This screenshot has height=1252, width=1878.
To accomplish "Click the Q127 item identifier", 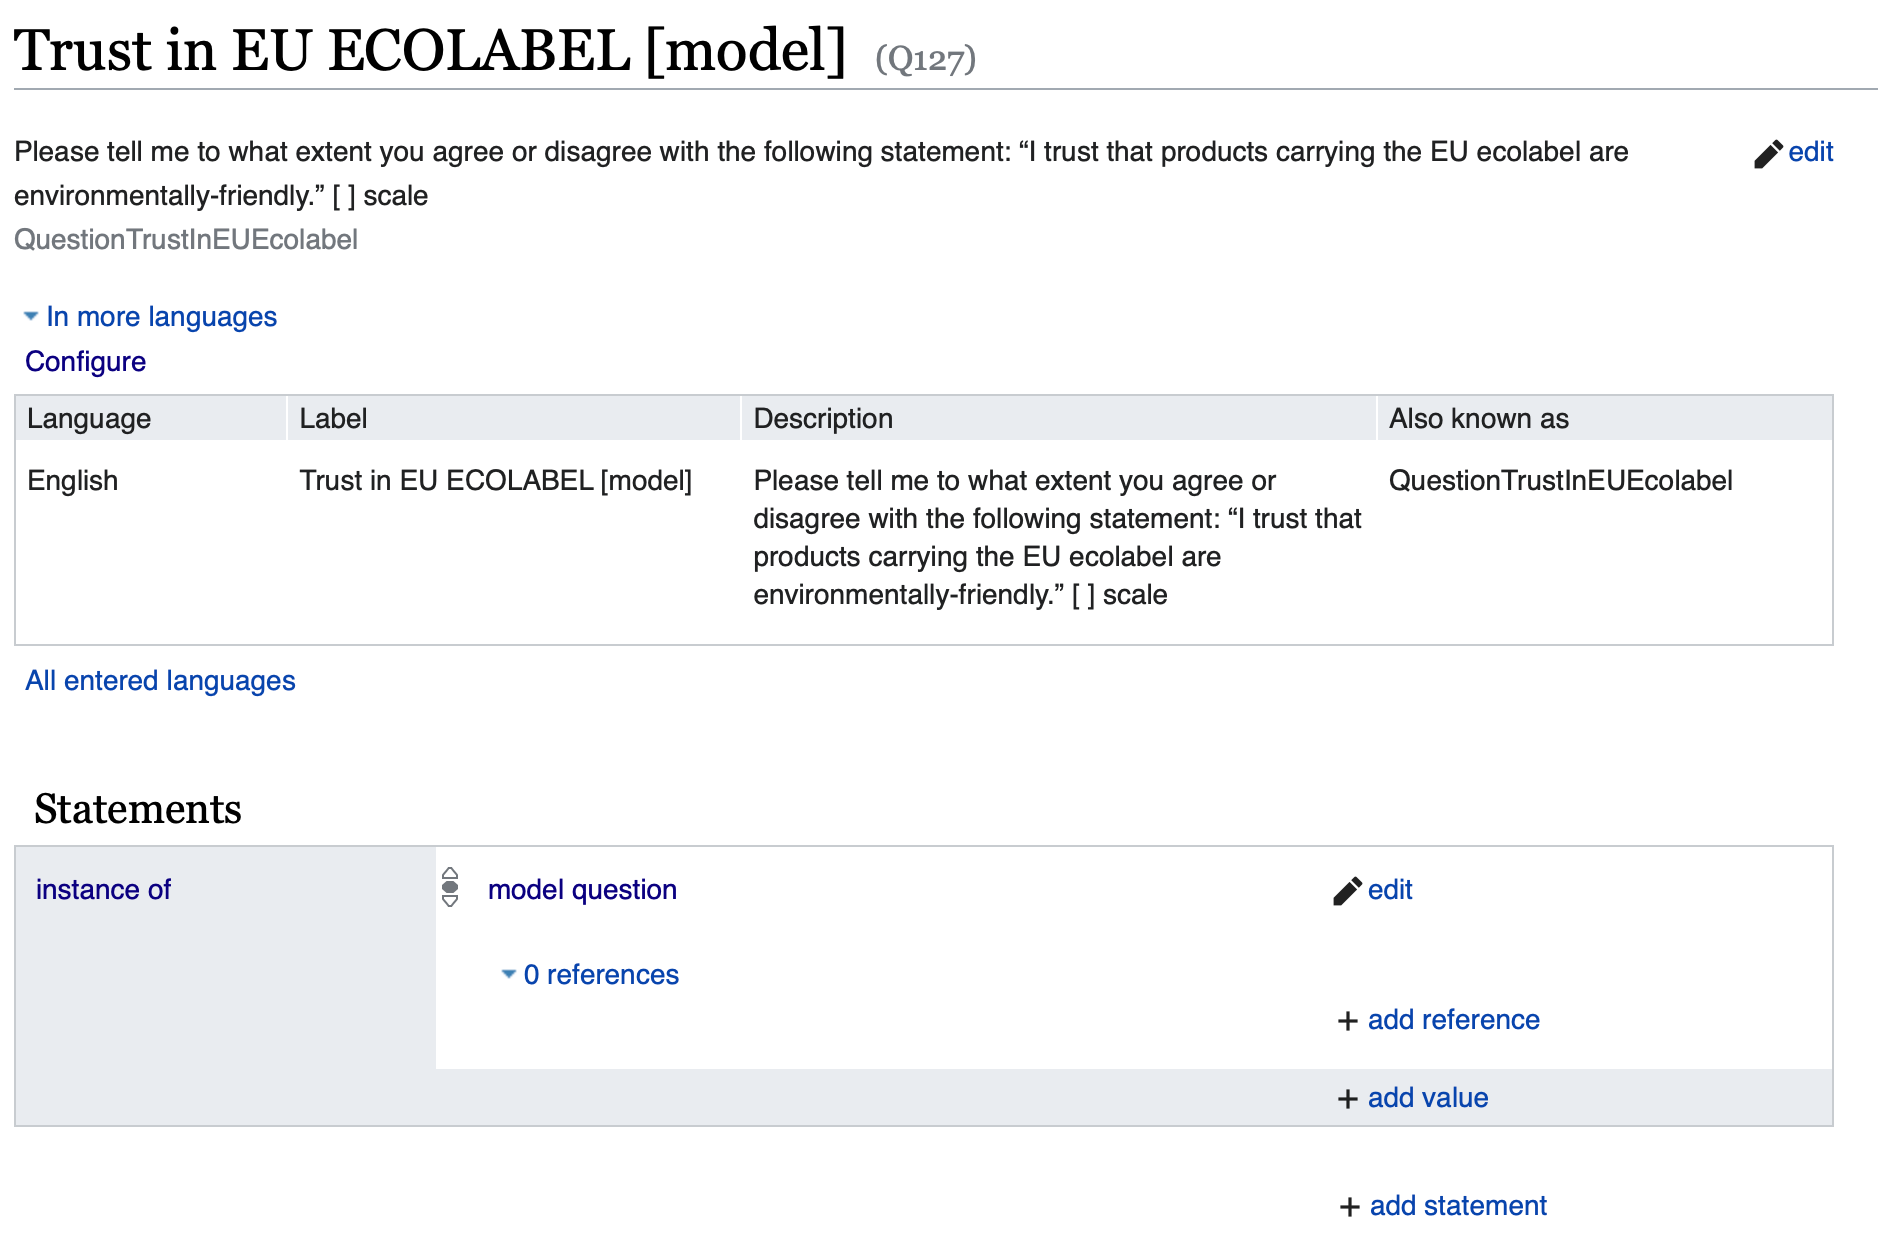I will click(925, 60).
